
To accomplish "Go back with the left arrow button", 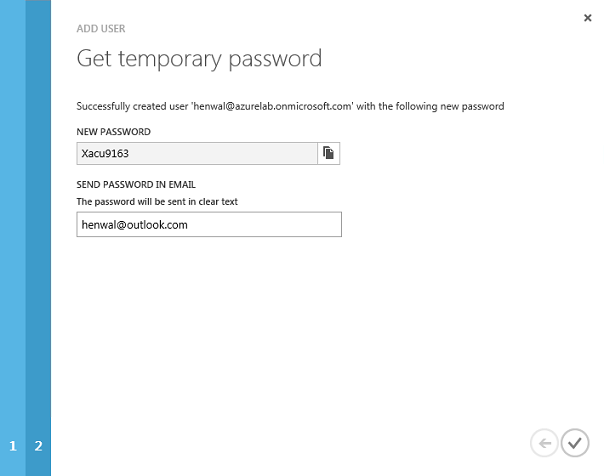I will pos(544,443).
